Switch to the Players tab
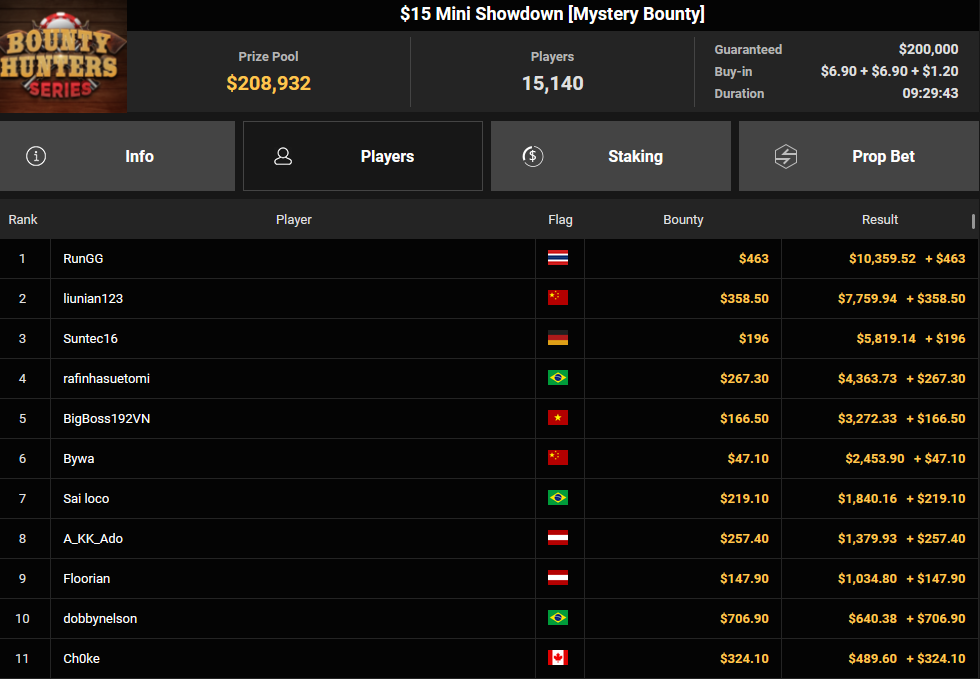The width and height of the screenshot is (980, 679). pyautogui.click(x=362, y=156)
